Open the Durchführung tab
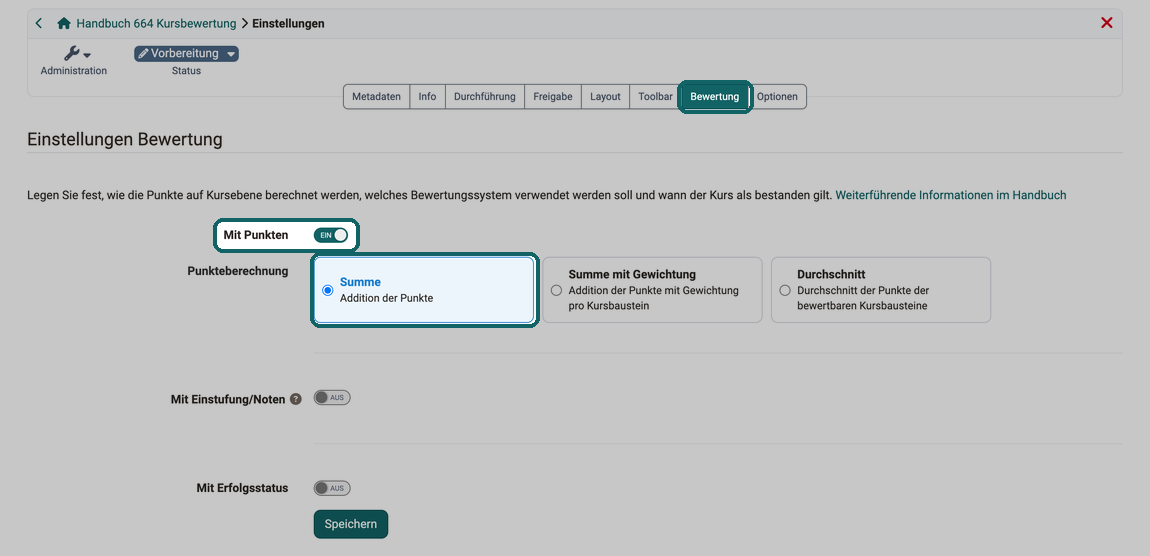Viewport: 1150px width, 556px height. tap(485, 97)
